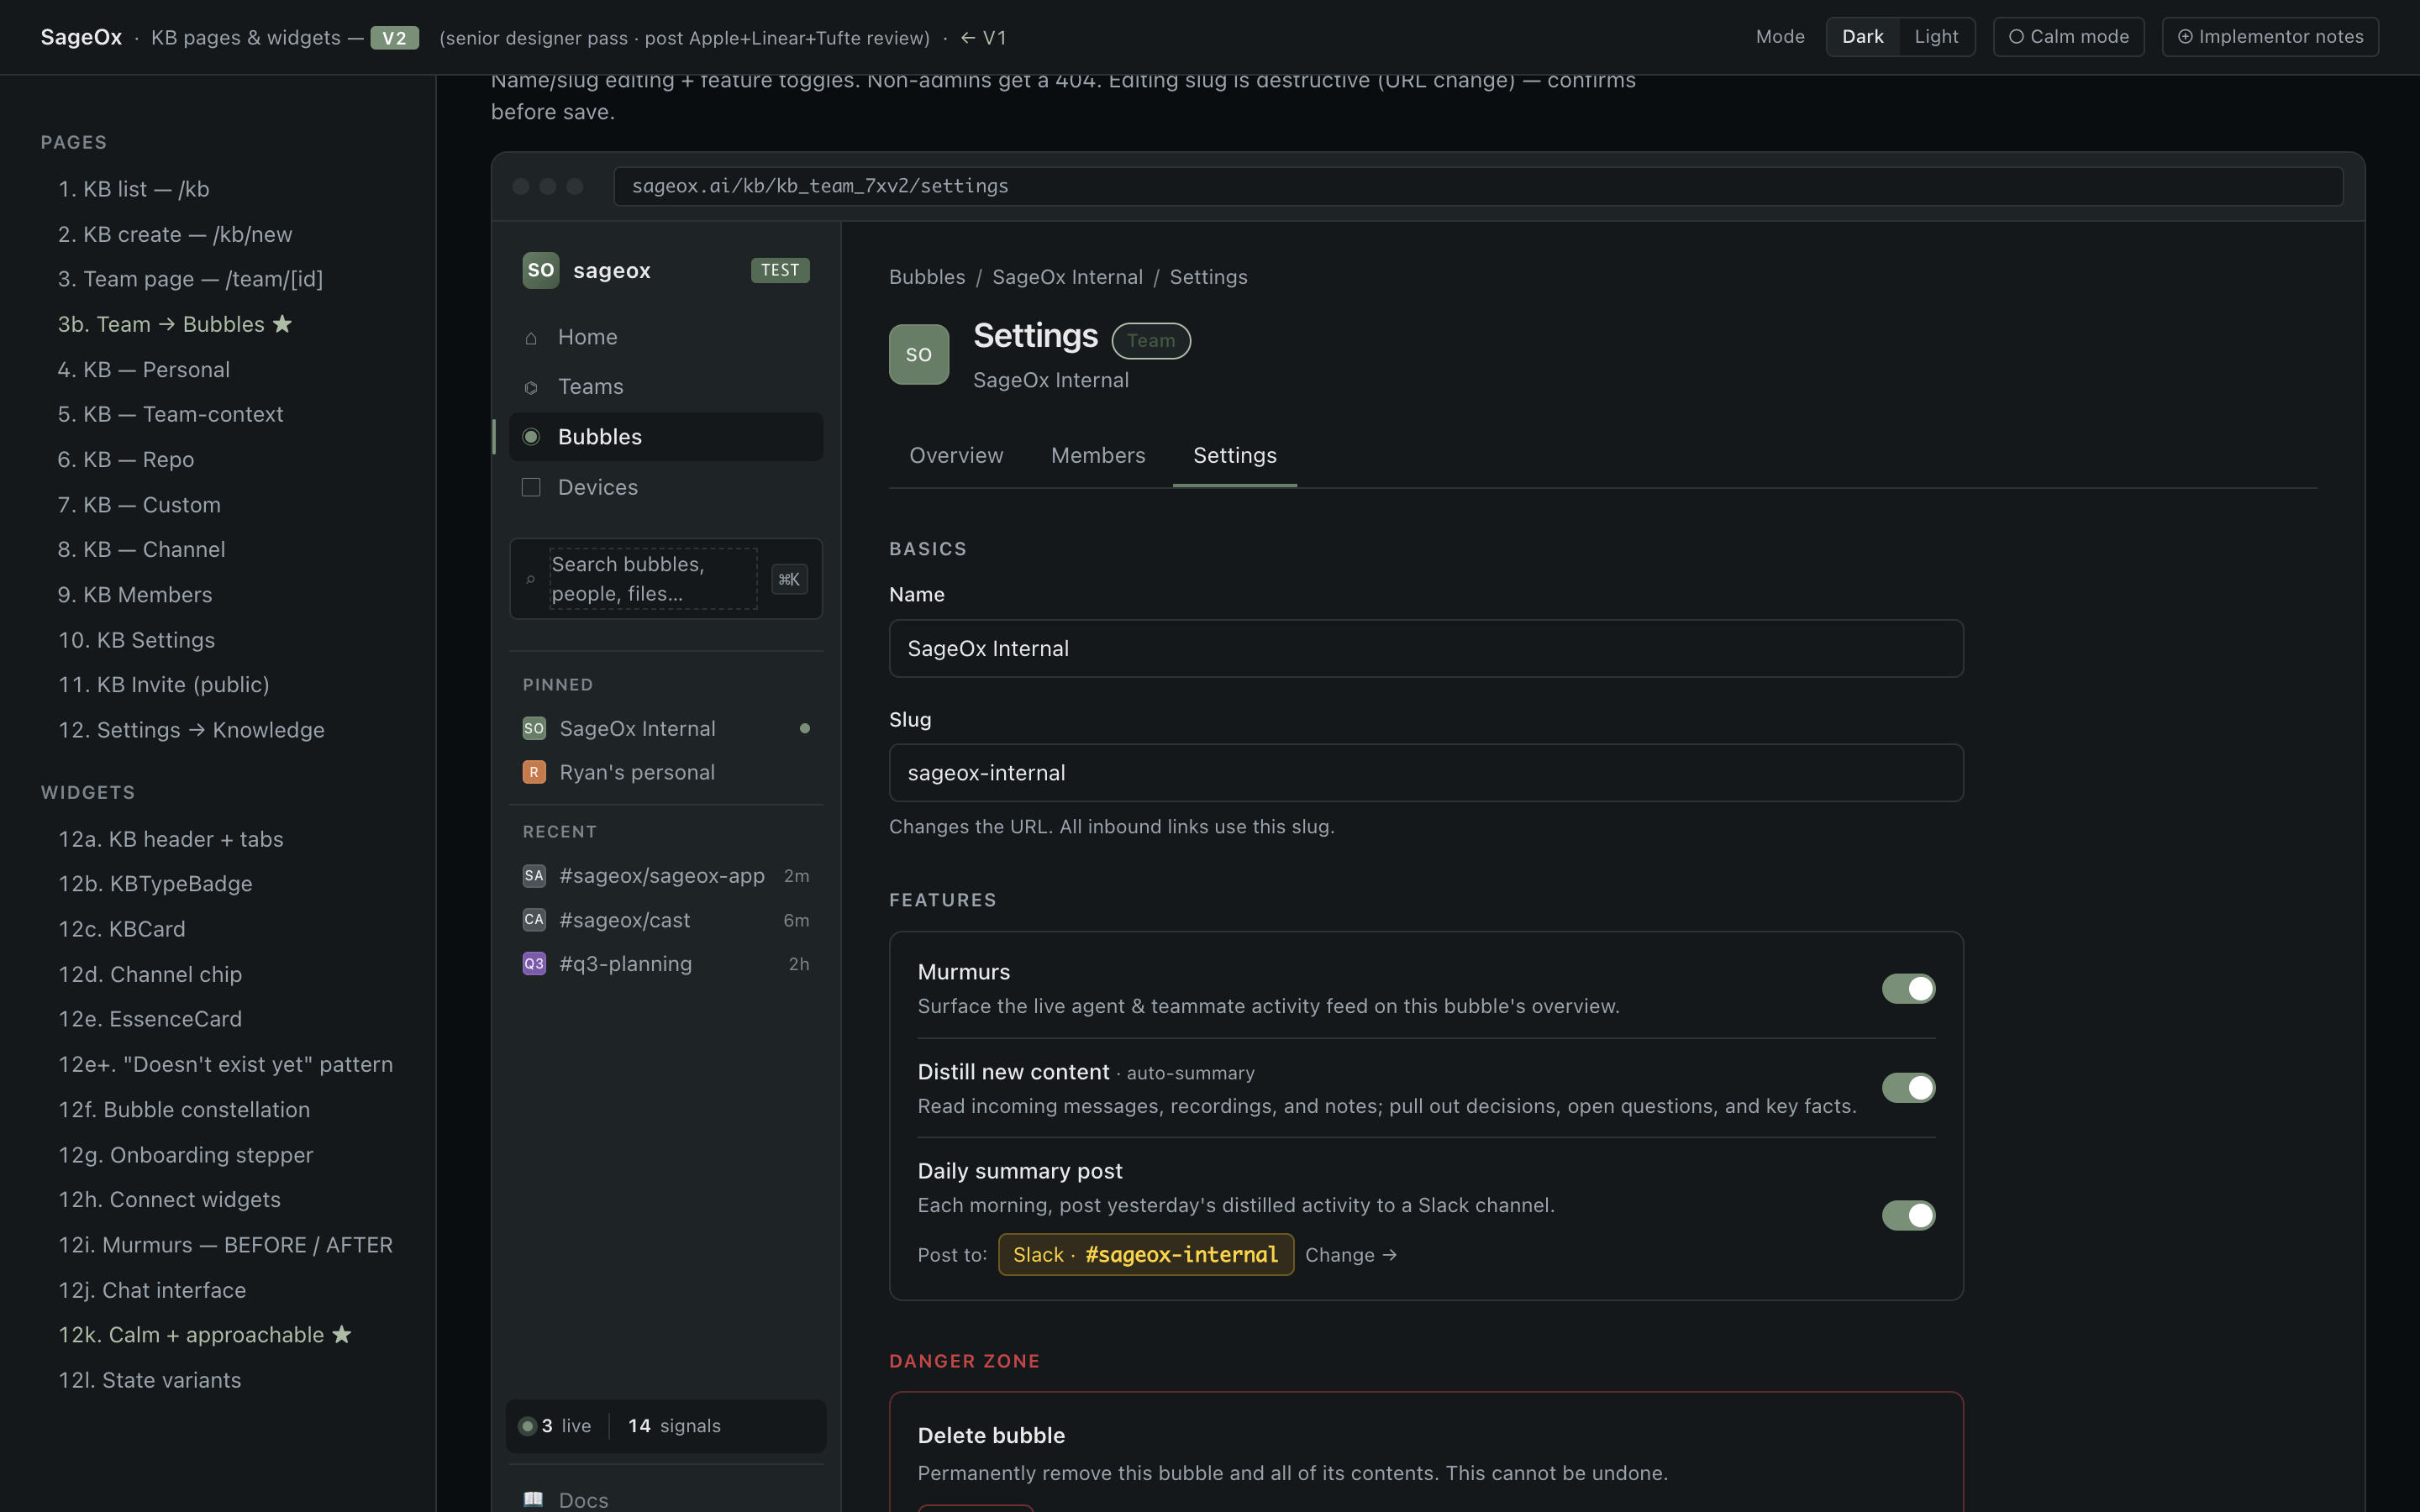Open the Overview tab

956,456
